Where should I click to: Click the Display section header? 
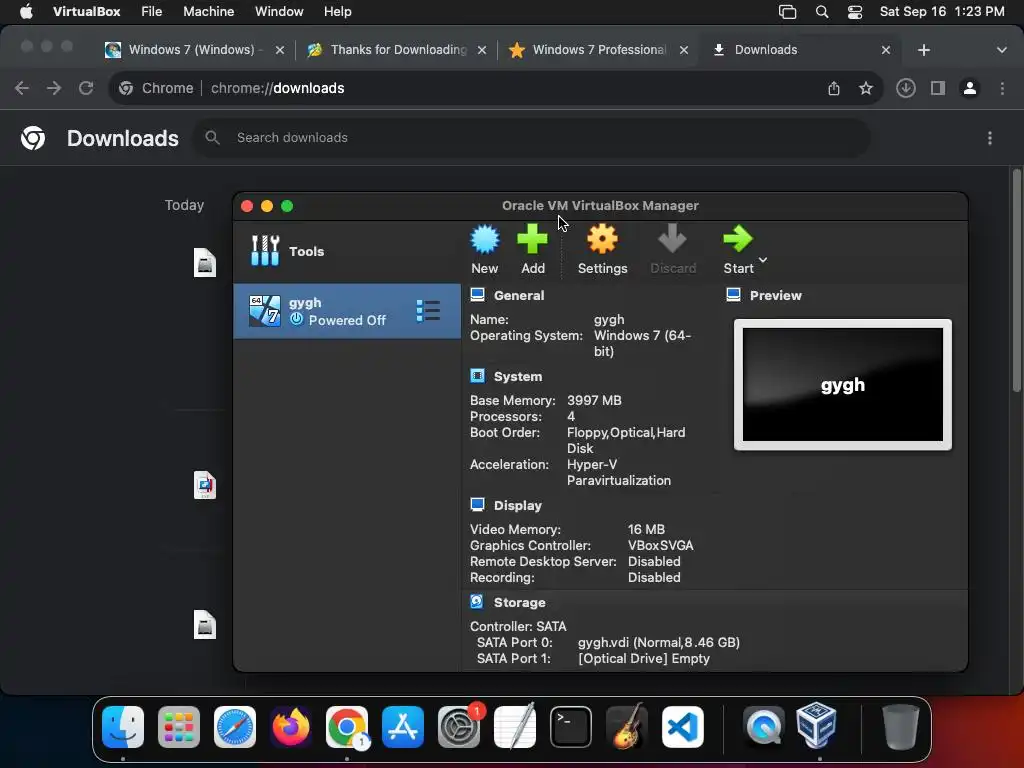[x=517, y=505]
